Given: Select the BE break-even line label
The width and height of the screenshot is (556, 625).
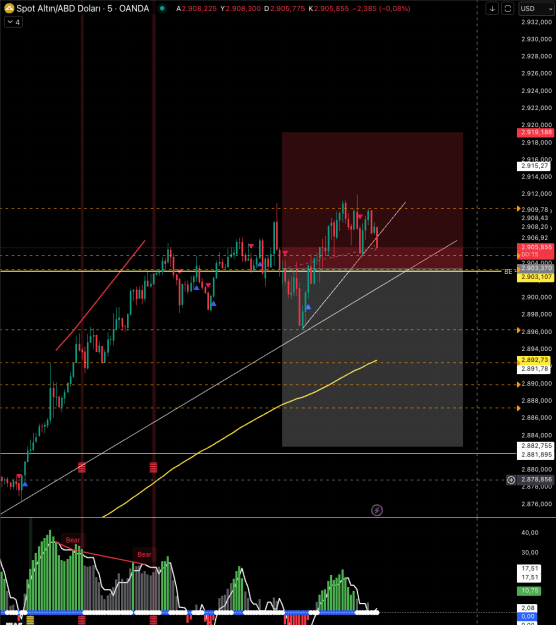Looking at the screenshot, I should [509, 271].
